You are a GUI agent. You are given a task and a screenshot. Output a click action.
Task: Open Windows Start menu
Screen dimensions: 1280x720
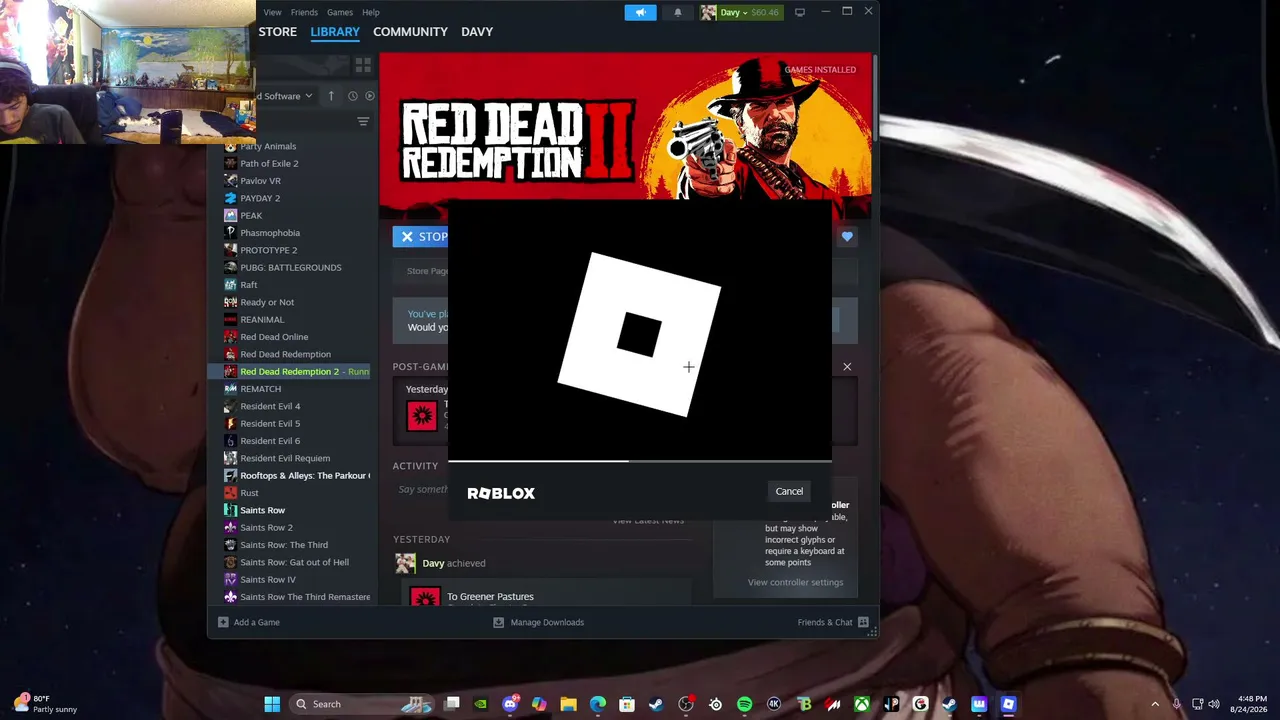pos(272,704)
